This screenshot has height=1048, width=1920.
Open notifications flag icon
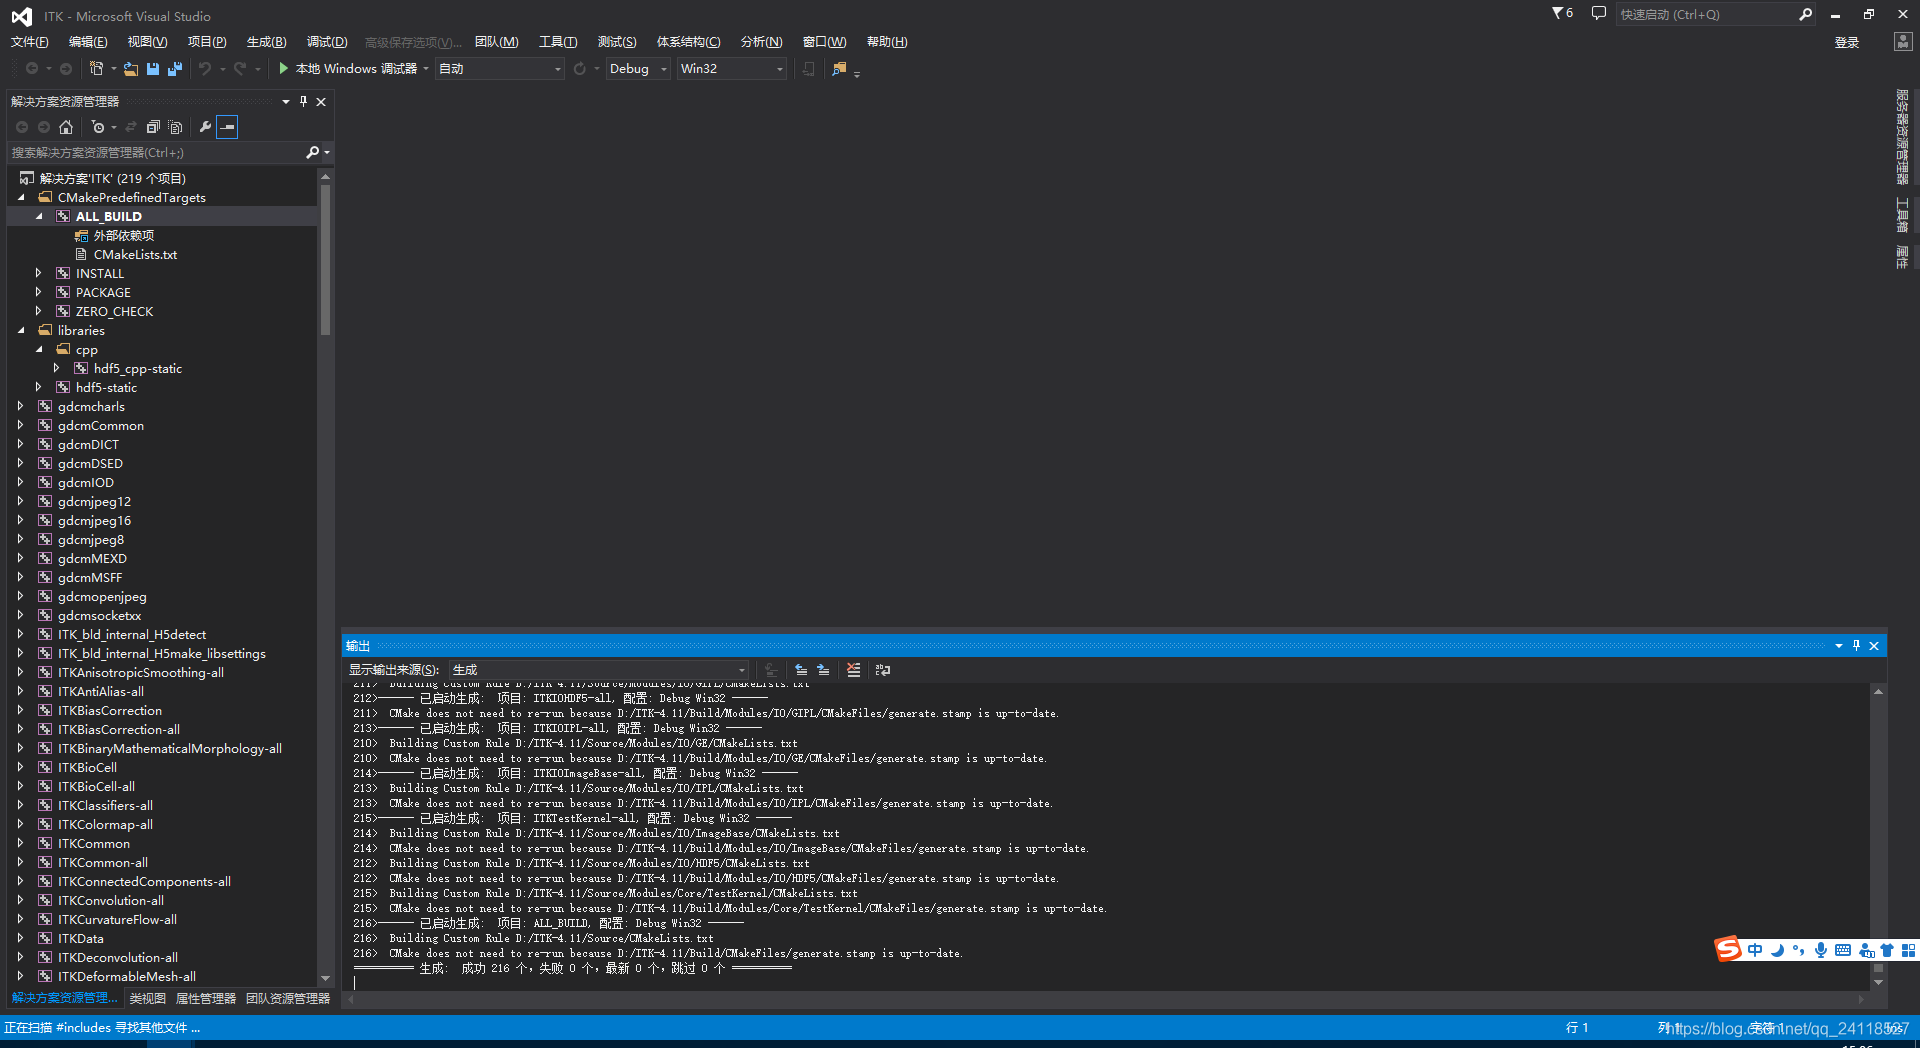pos(1562,13)
